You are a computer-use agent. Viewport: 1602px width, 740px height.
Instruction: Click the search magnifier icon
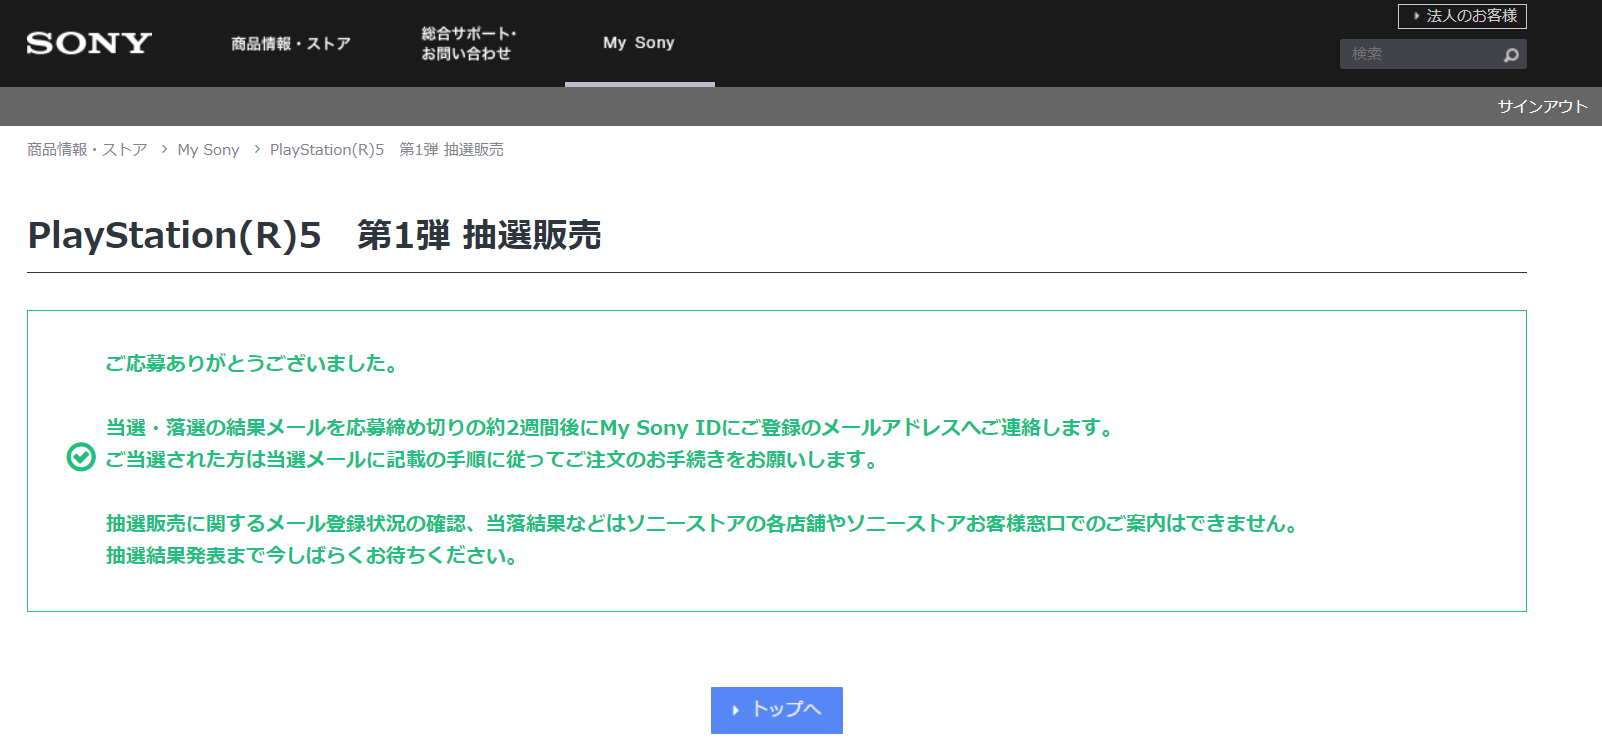1511,55
